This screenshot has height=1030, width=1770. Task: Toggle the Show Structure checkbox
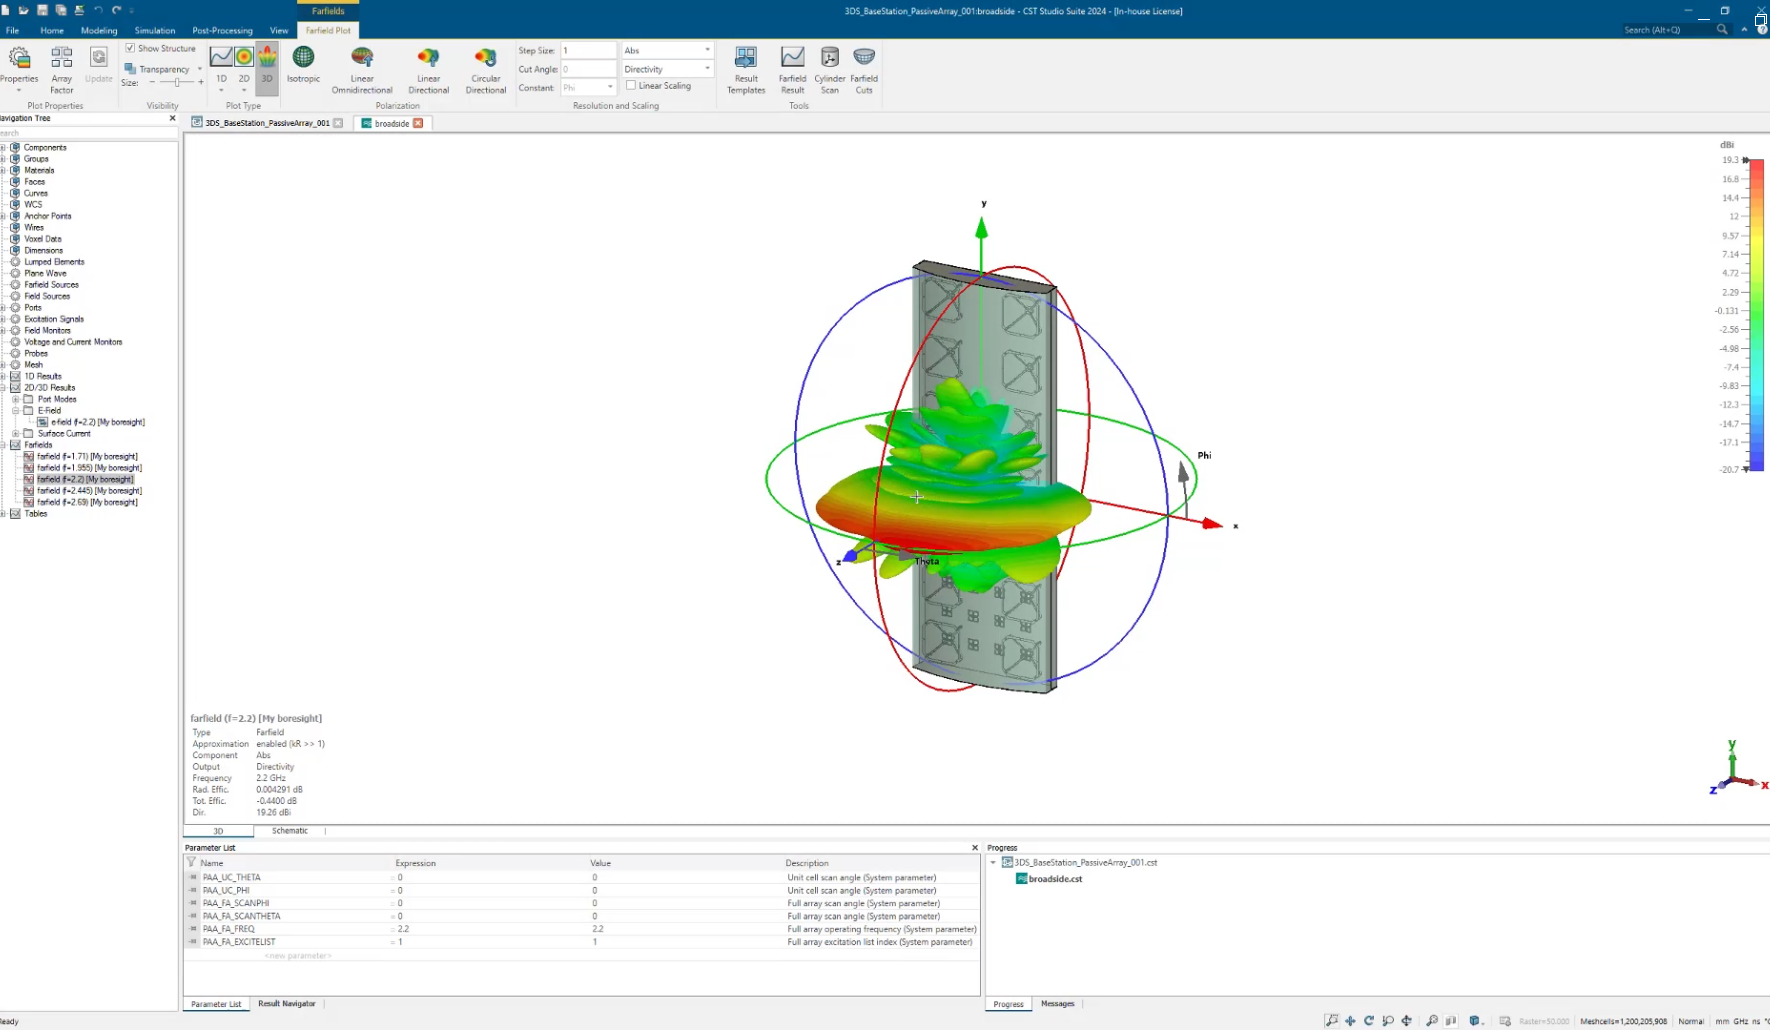point(130,48)
